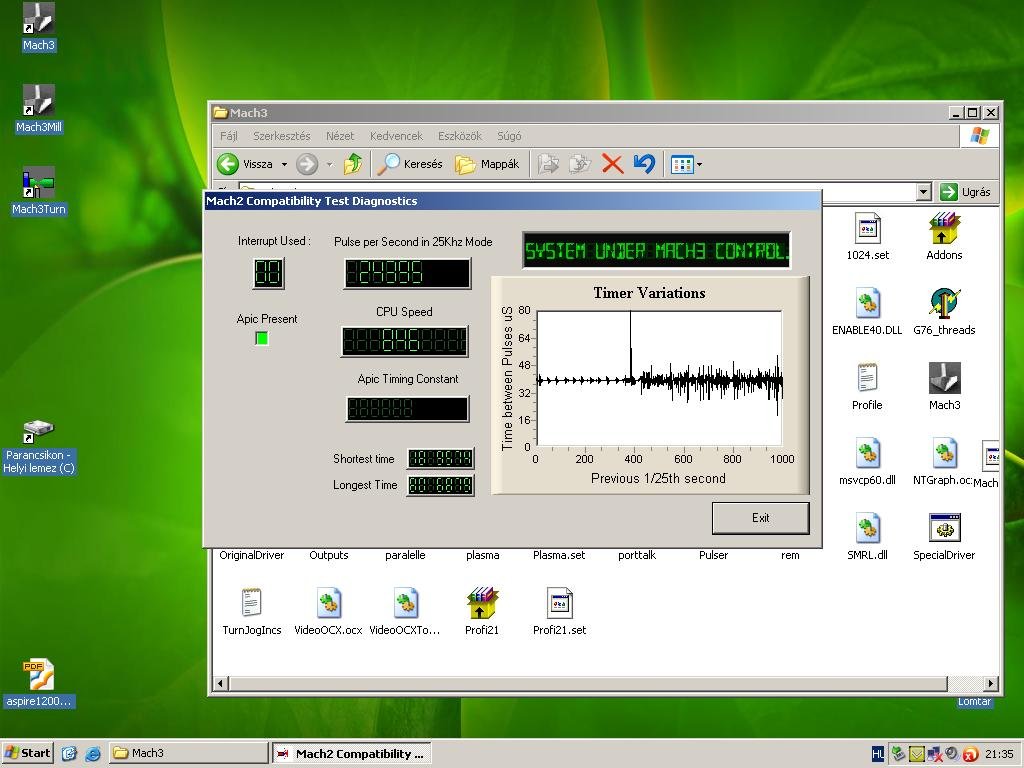
Task: Open the Kedvencek menu
Action: point(396,136)
